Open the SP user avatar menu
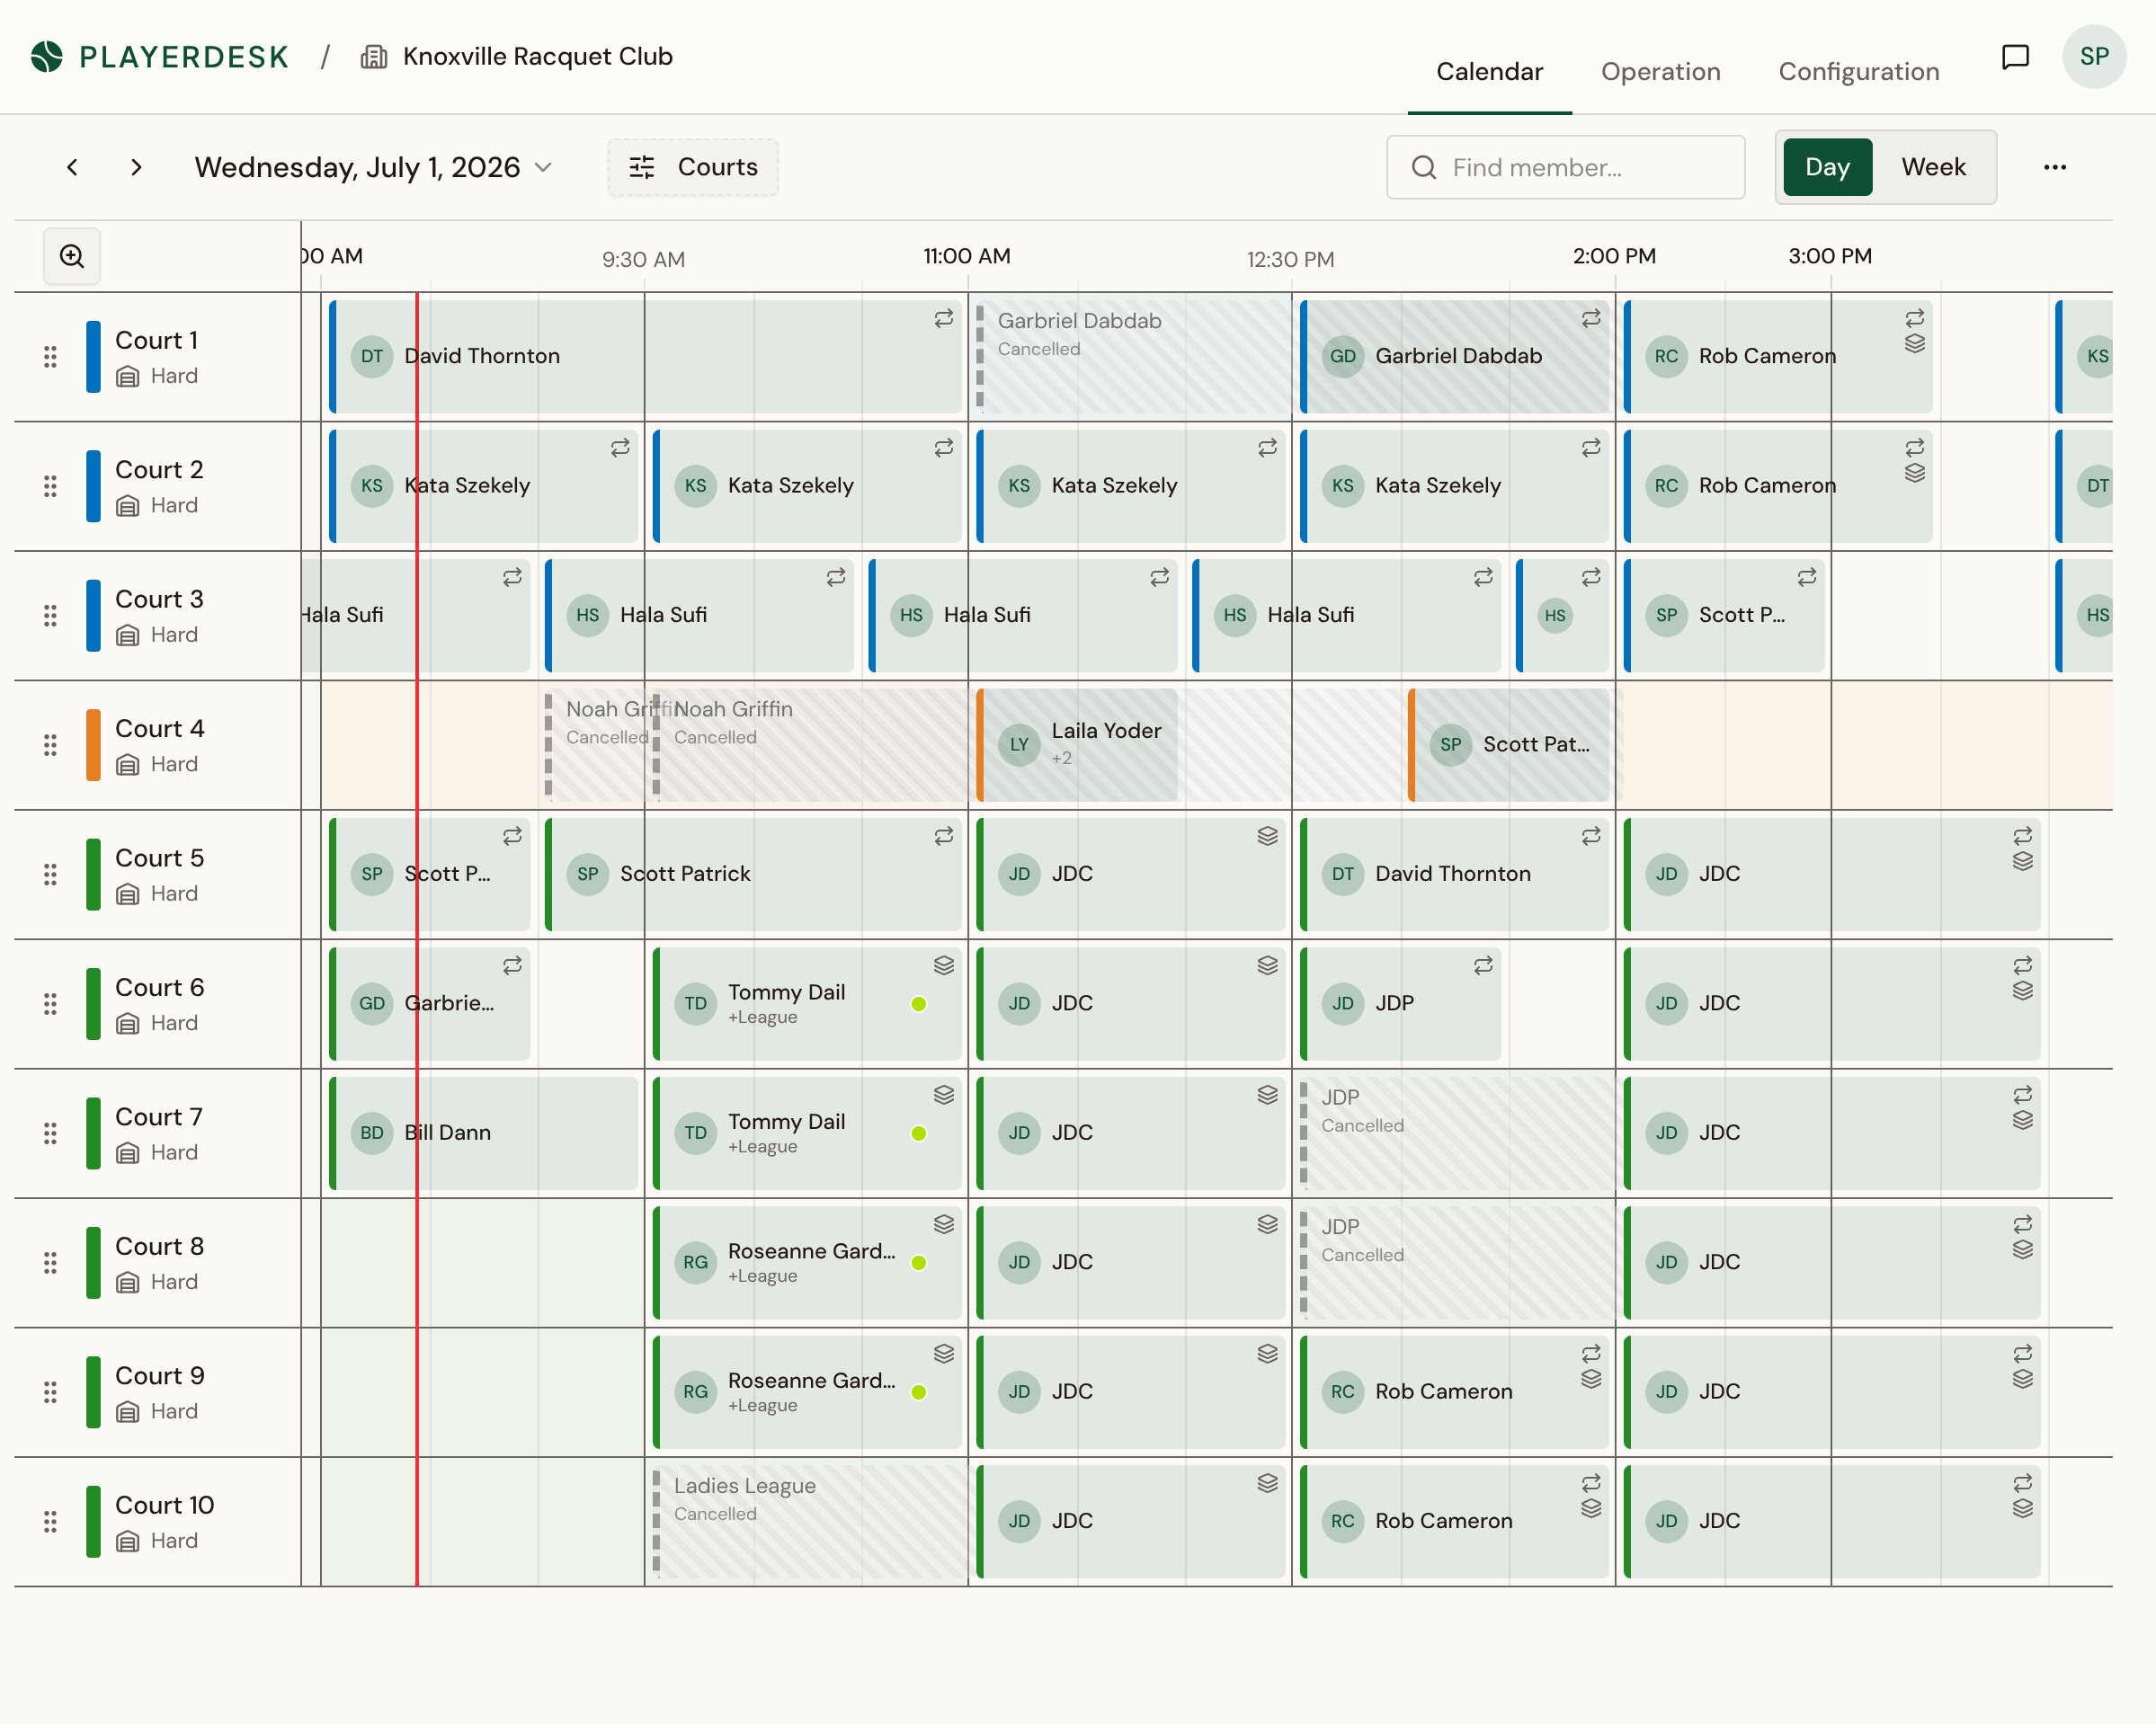Screen dimensions: 2156x1724 coord(2094,57)
